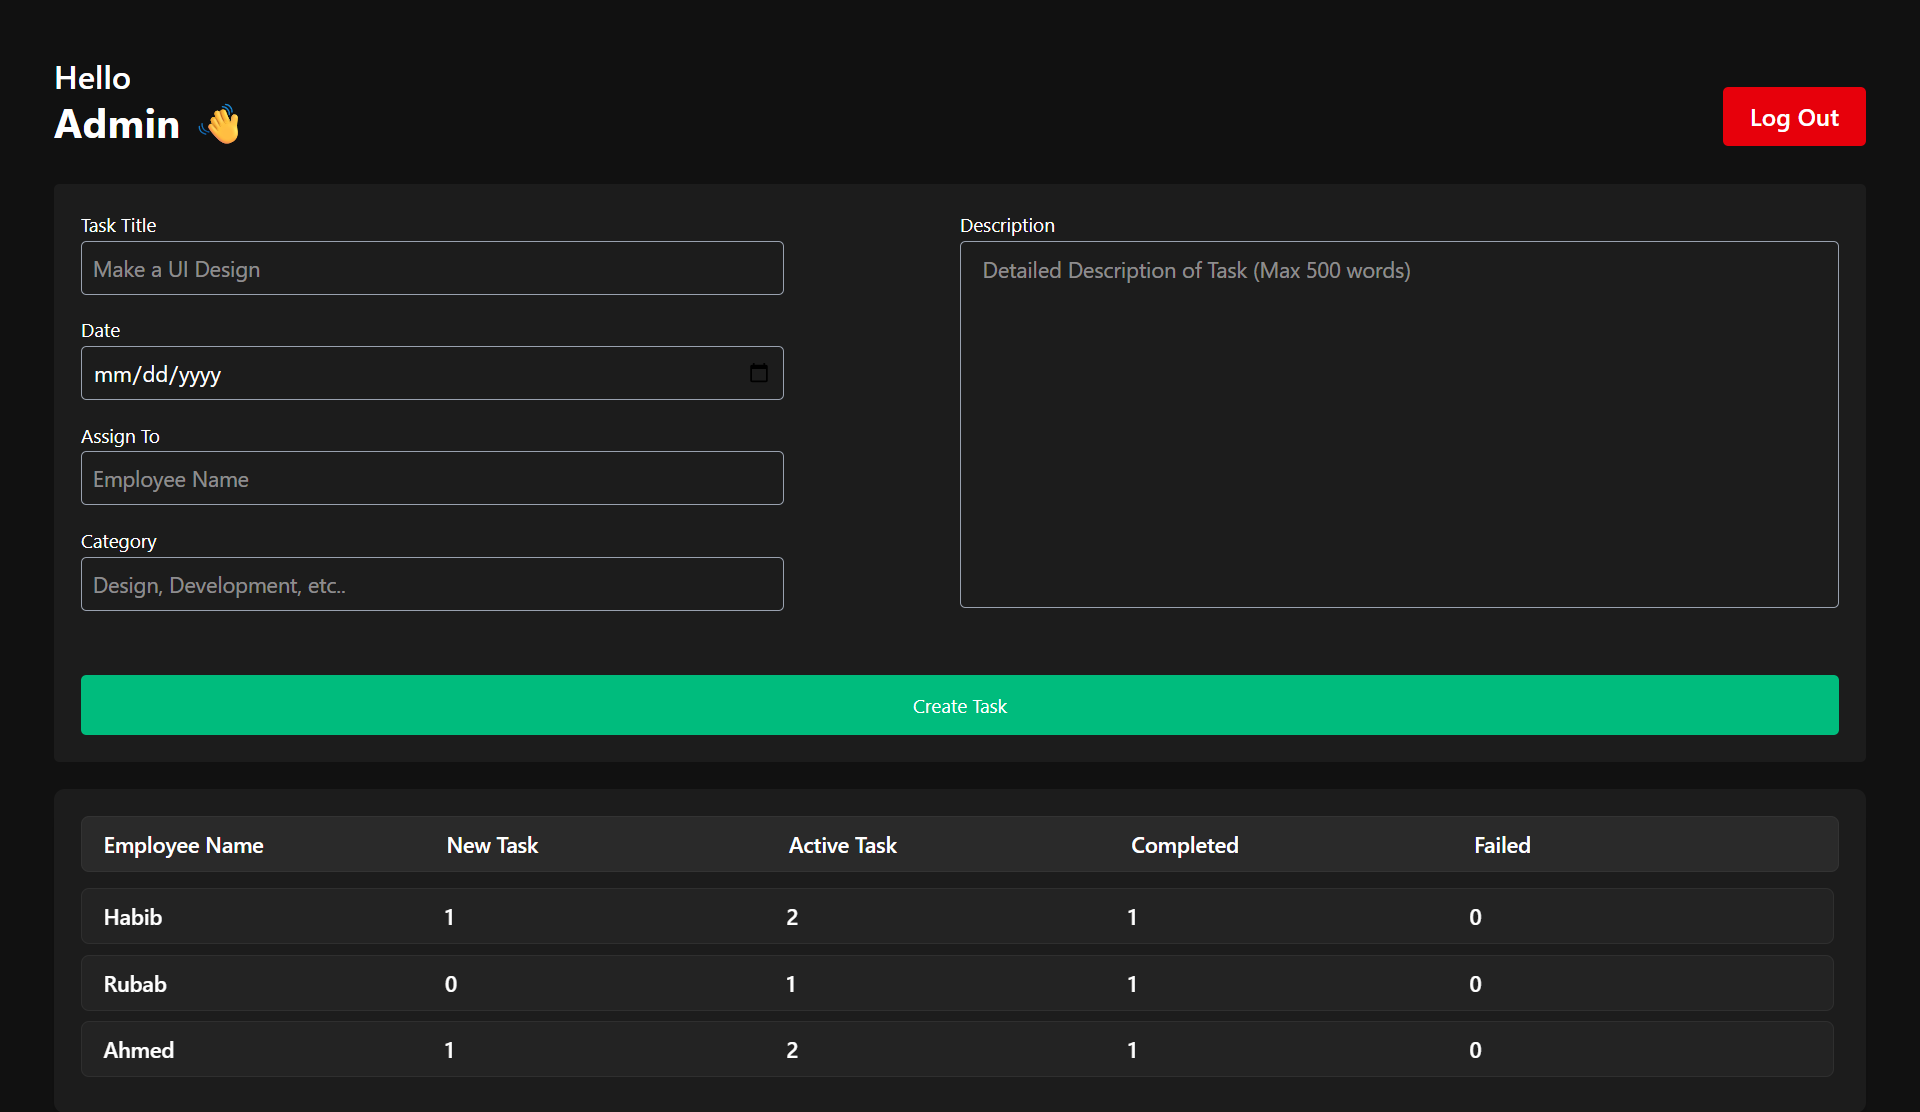
Task: Click the Admin heading text
Action: point(117,124)
